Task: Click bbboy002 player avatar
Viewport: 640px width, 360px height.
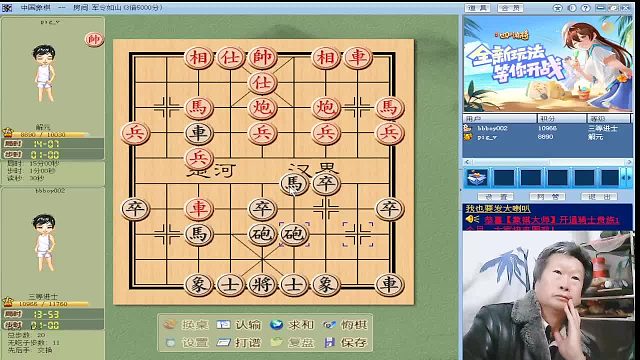Action: tap(44, 243)
